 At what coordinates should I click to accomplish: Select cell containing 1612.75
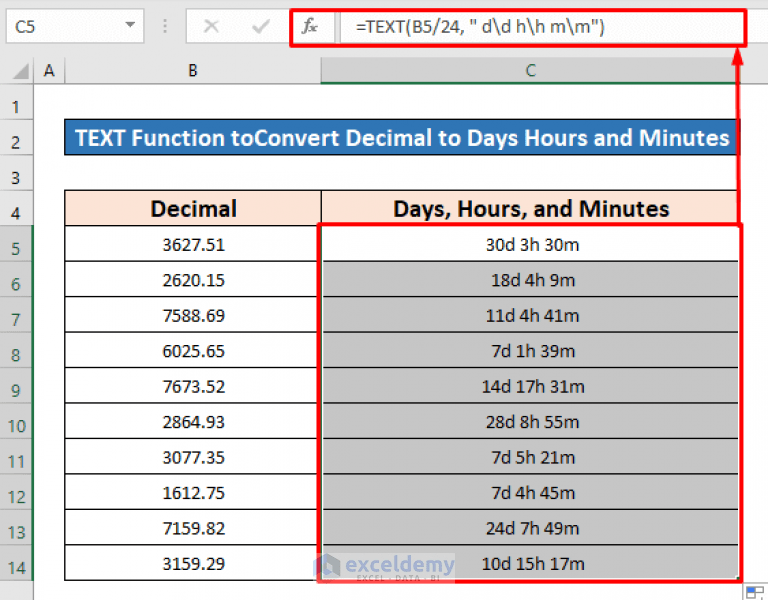point(193,492)
